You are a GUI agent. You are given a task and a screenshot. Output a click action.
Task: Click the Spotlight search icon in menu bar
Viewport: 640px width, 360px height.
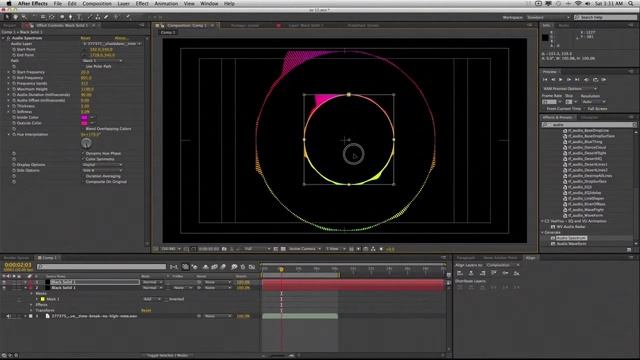point(631,3)
